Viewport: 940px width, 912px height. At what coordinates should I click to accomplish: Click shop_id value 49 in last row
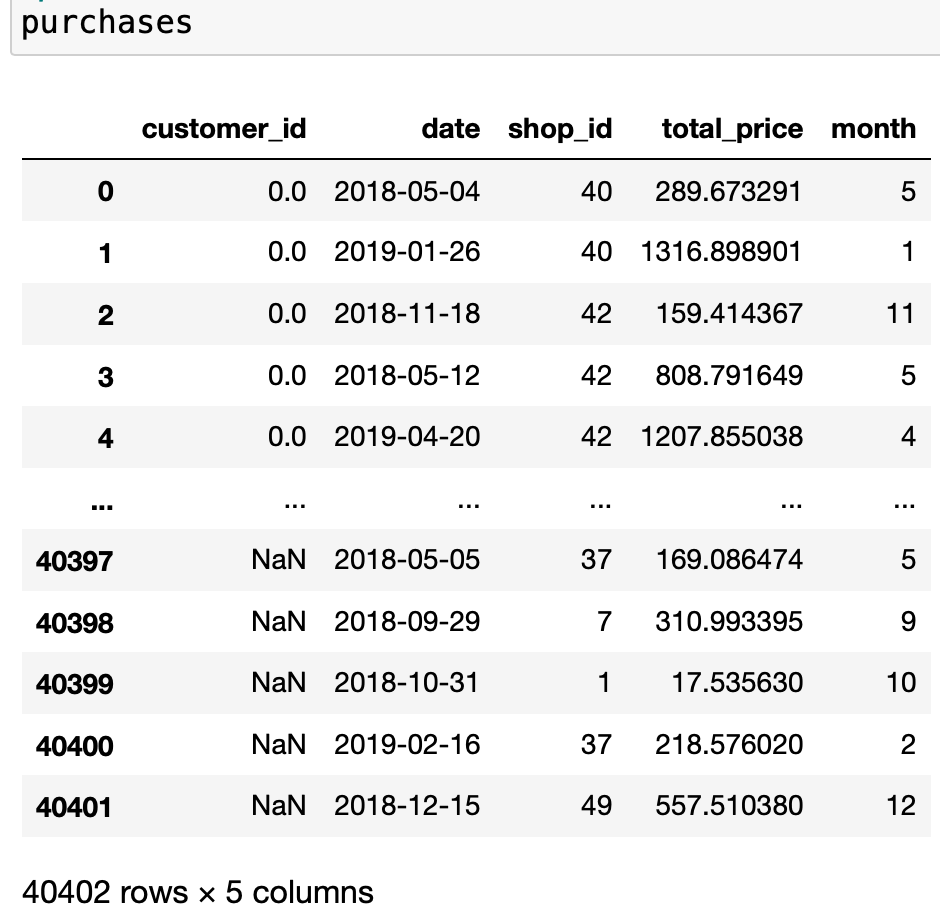[x=596, y=805]
